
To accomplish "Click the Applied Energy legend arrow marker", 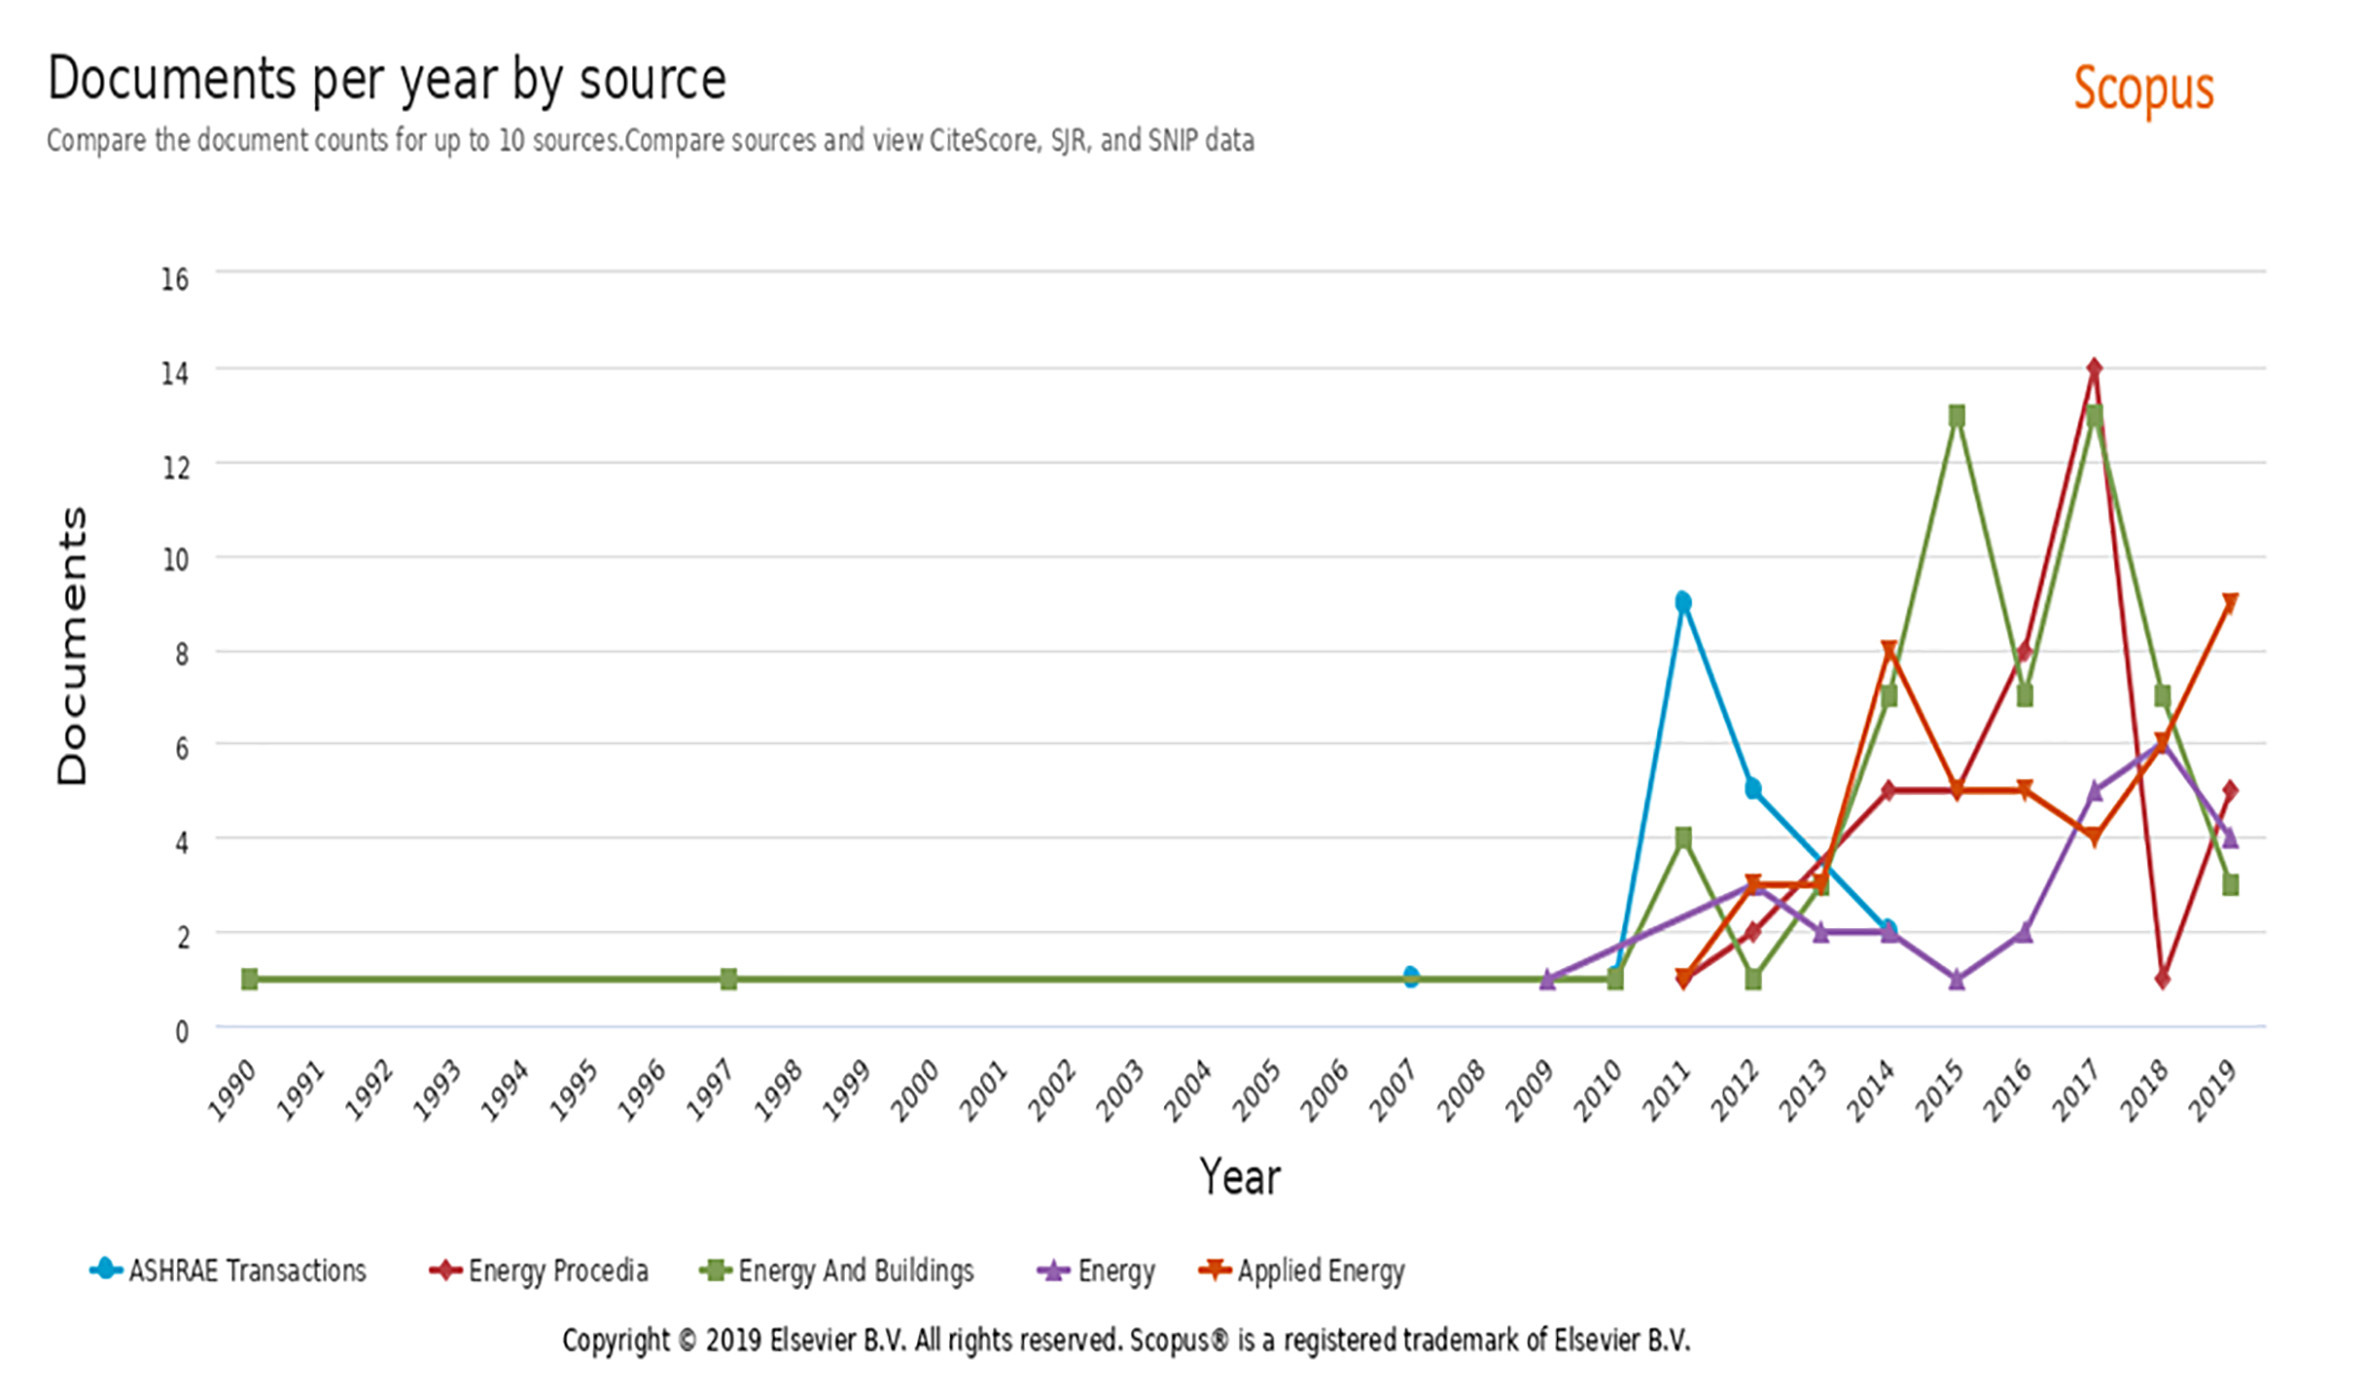I will point(1214,1270).
